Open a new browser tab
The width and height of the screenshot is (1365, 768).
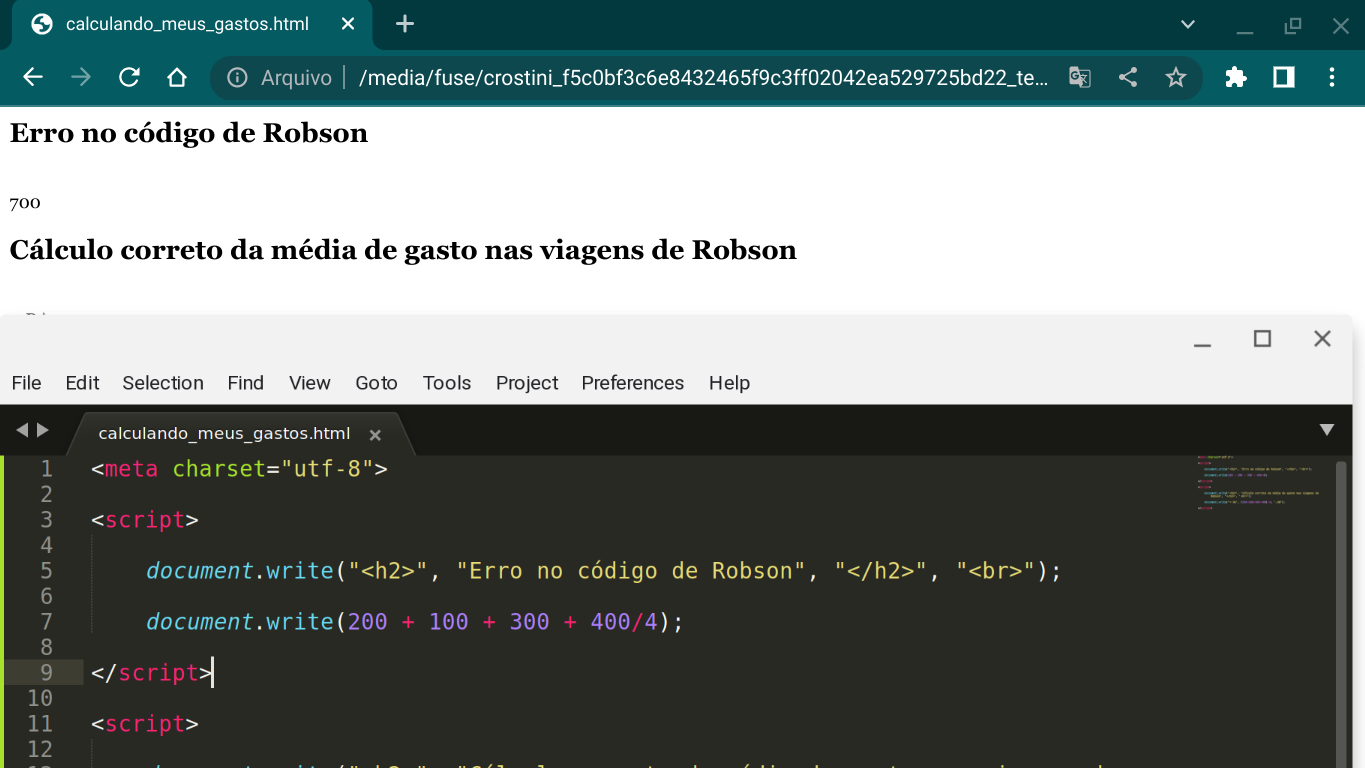pos(405,24)
